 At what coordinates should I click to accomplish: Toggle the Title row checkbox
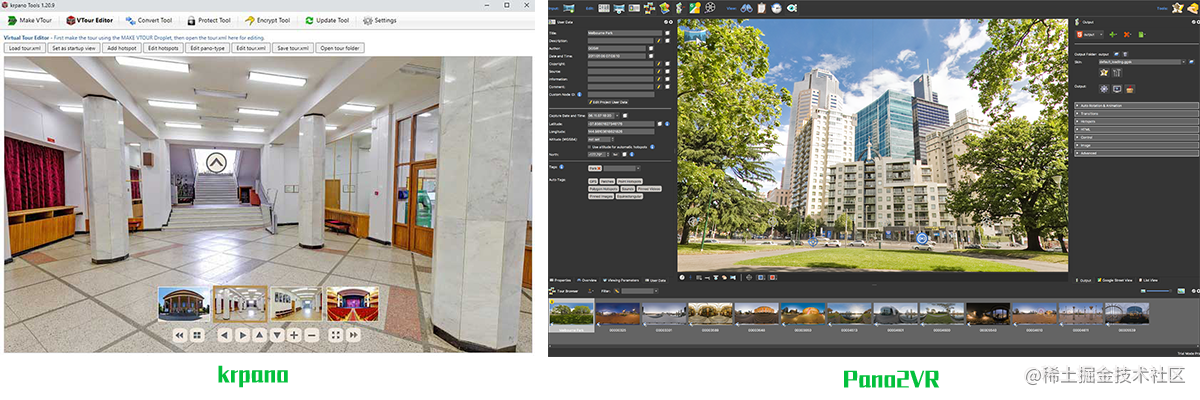(667, 33)
